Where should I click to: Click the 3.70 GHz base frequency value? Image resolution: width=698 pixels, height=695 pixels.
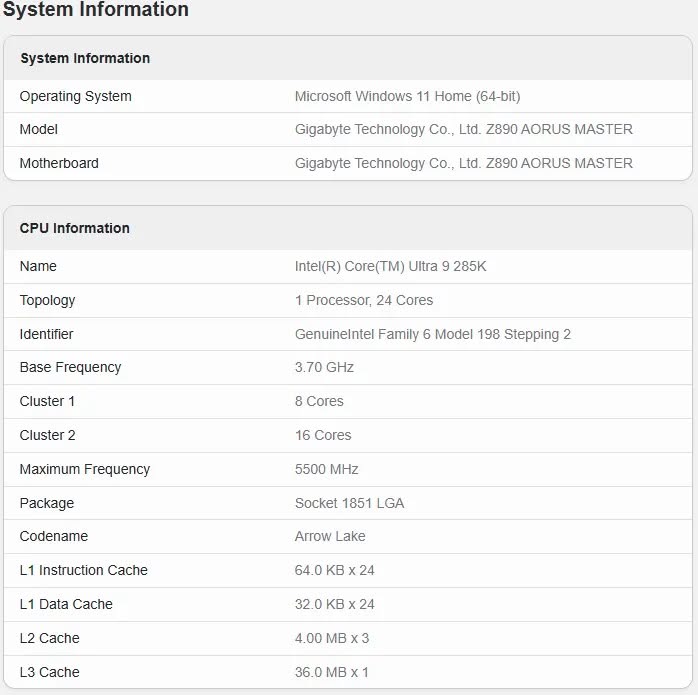tap(324, 368)
